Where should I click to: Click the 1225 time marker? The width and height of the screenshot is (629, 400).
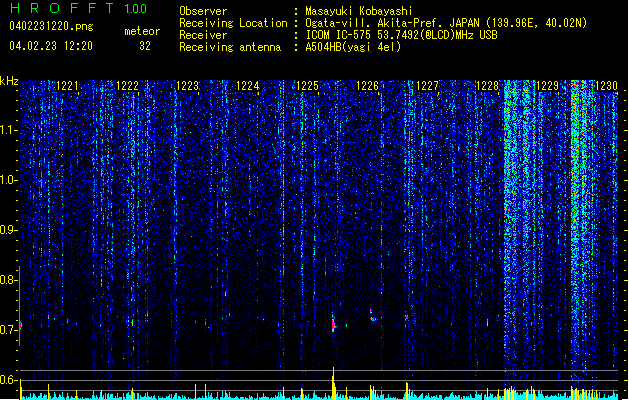[x=307, y=85]
